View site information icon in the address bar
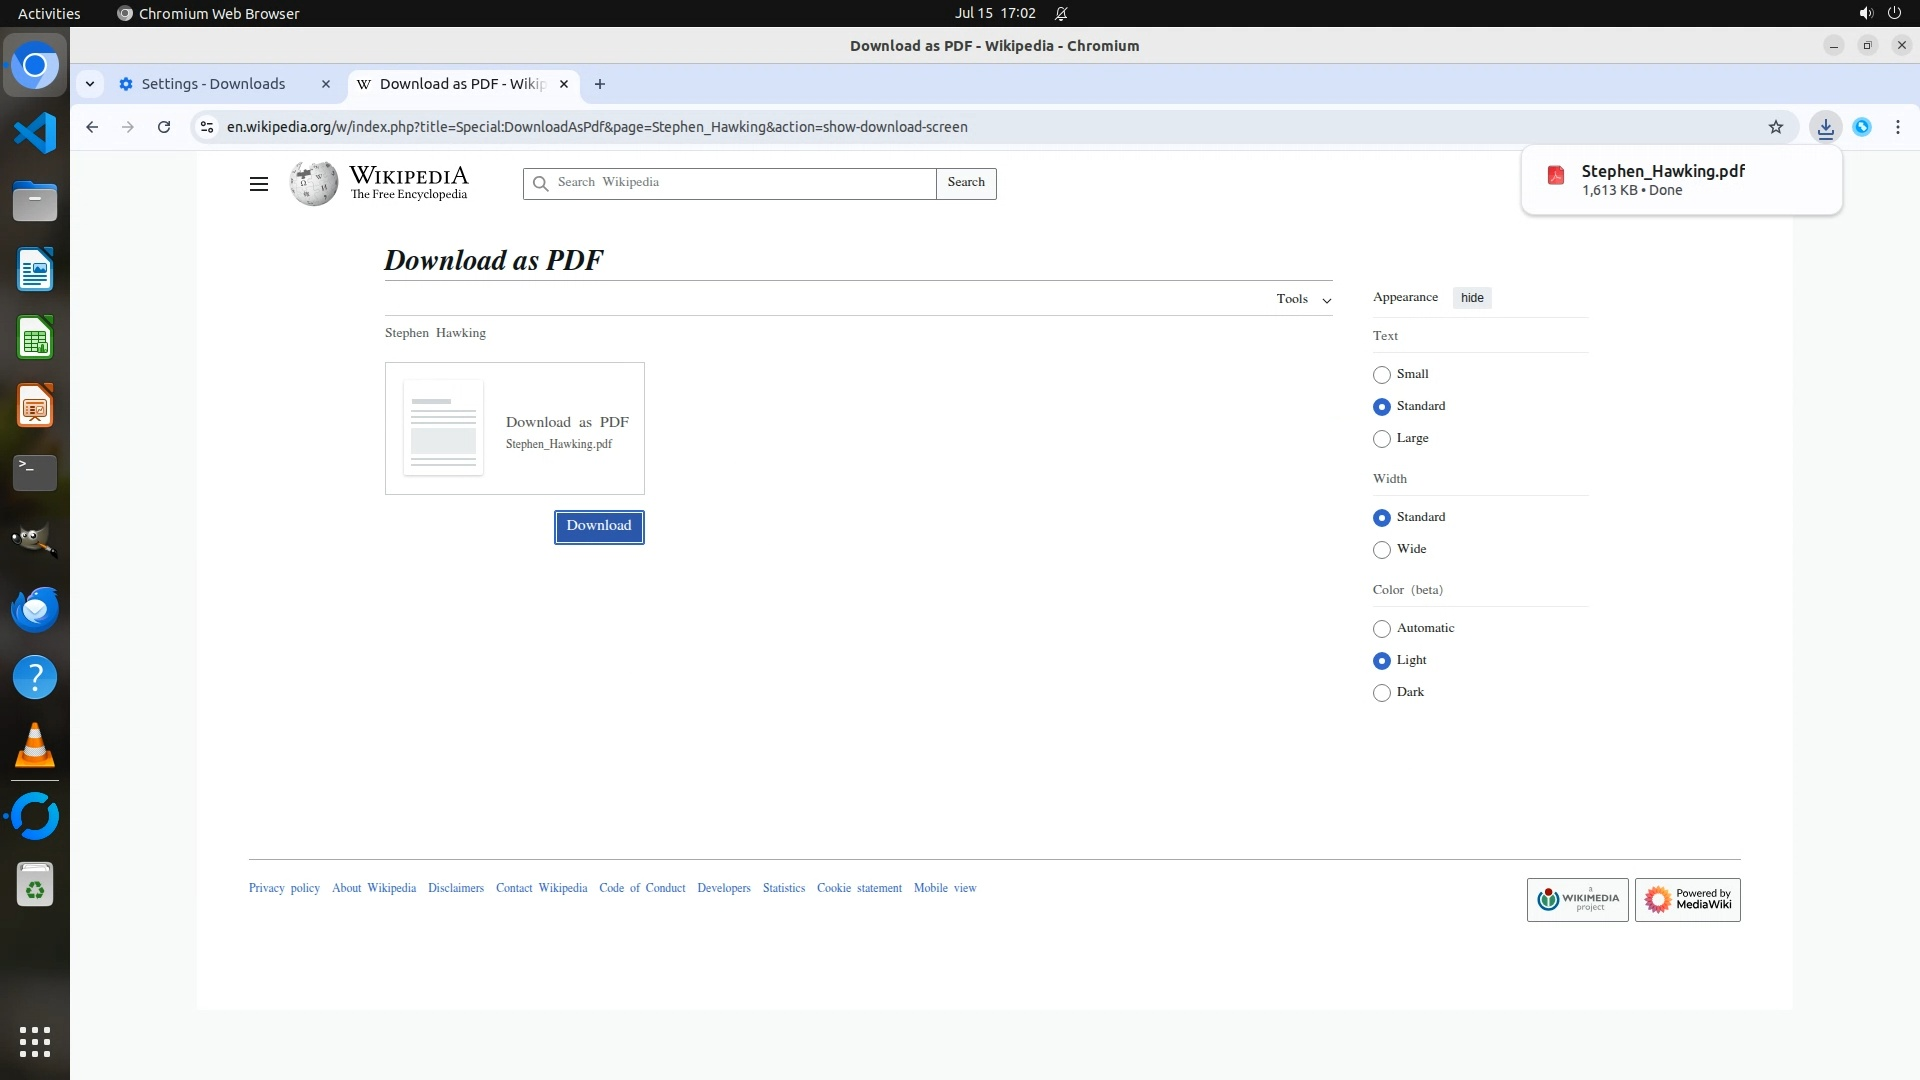1920x1080 pixels. coord(207,127)
